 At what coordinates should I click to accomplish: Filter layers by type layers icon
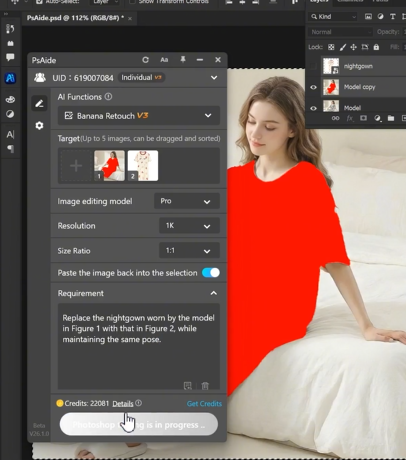click(x=393, y=16)
